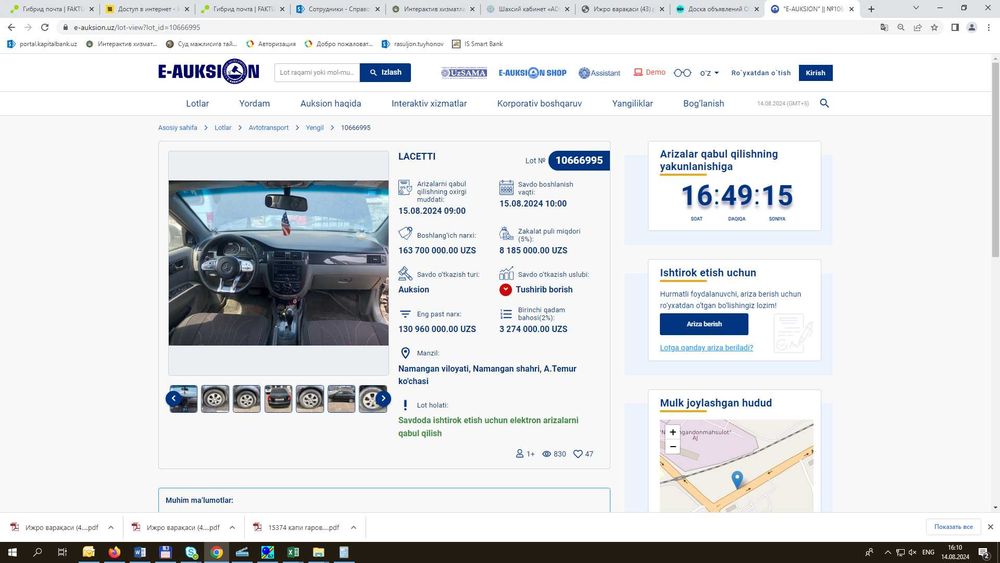Open the Auksion haqida menu
The image size is (1000, 563).
point(330,103)
